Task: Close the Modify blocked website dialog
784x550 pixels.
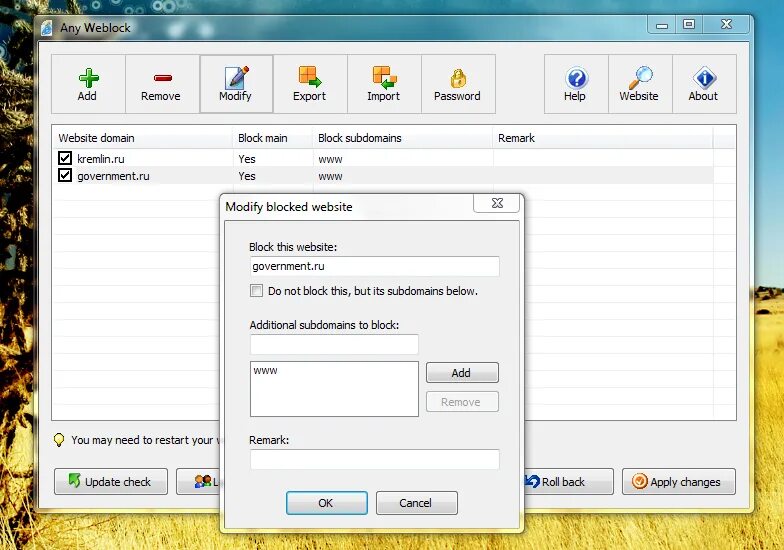Action: (x=496, y=203)
